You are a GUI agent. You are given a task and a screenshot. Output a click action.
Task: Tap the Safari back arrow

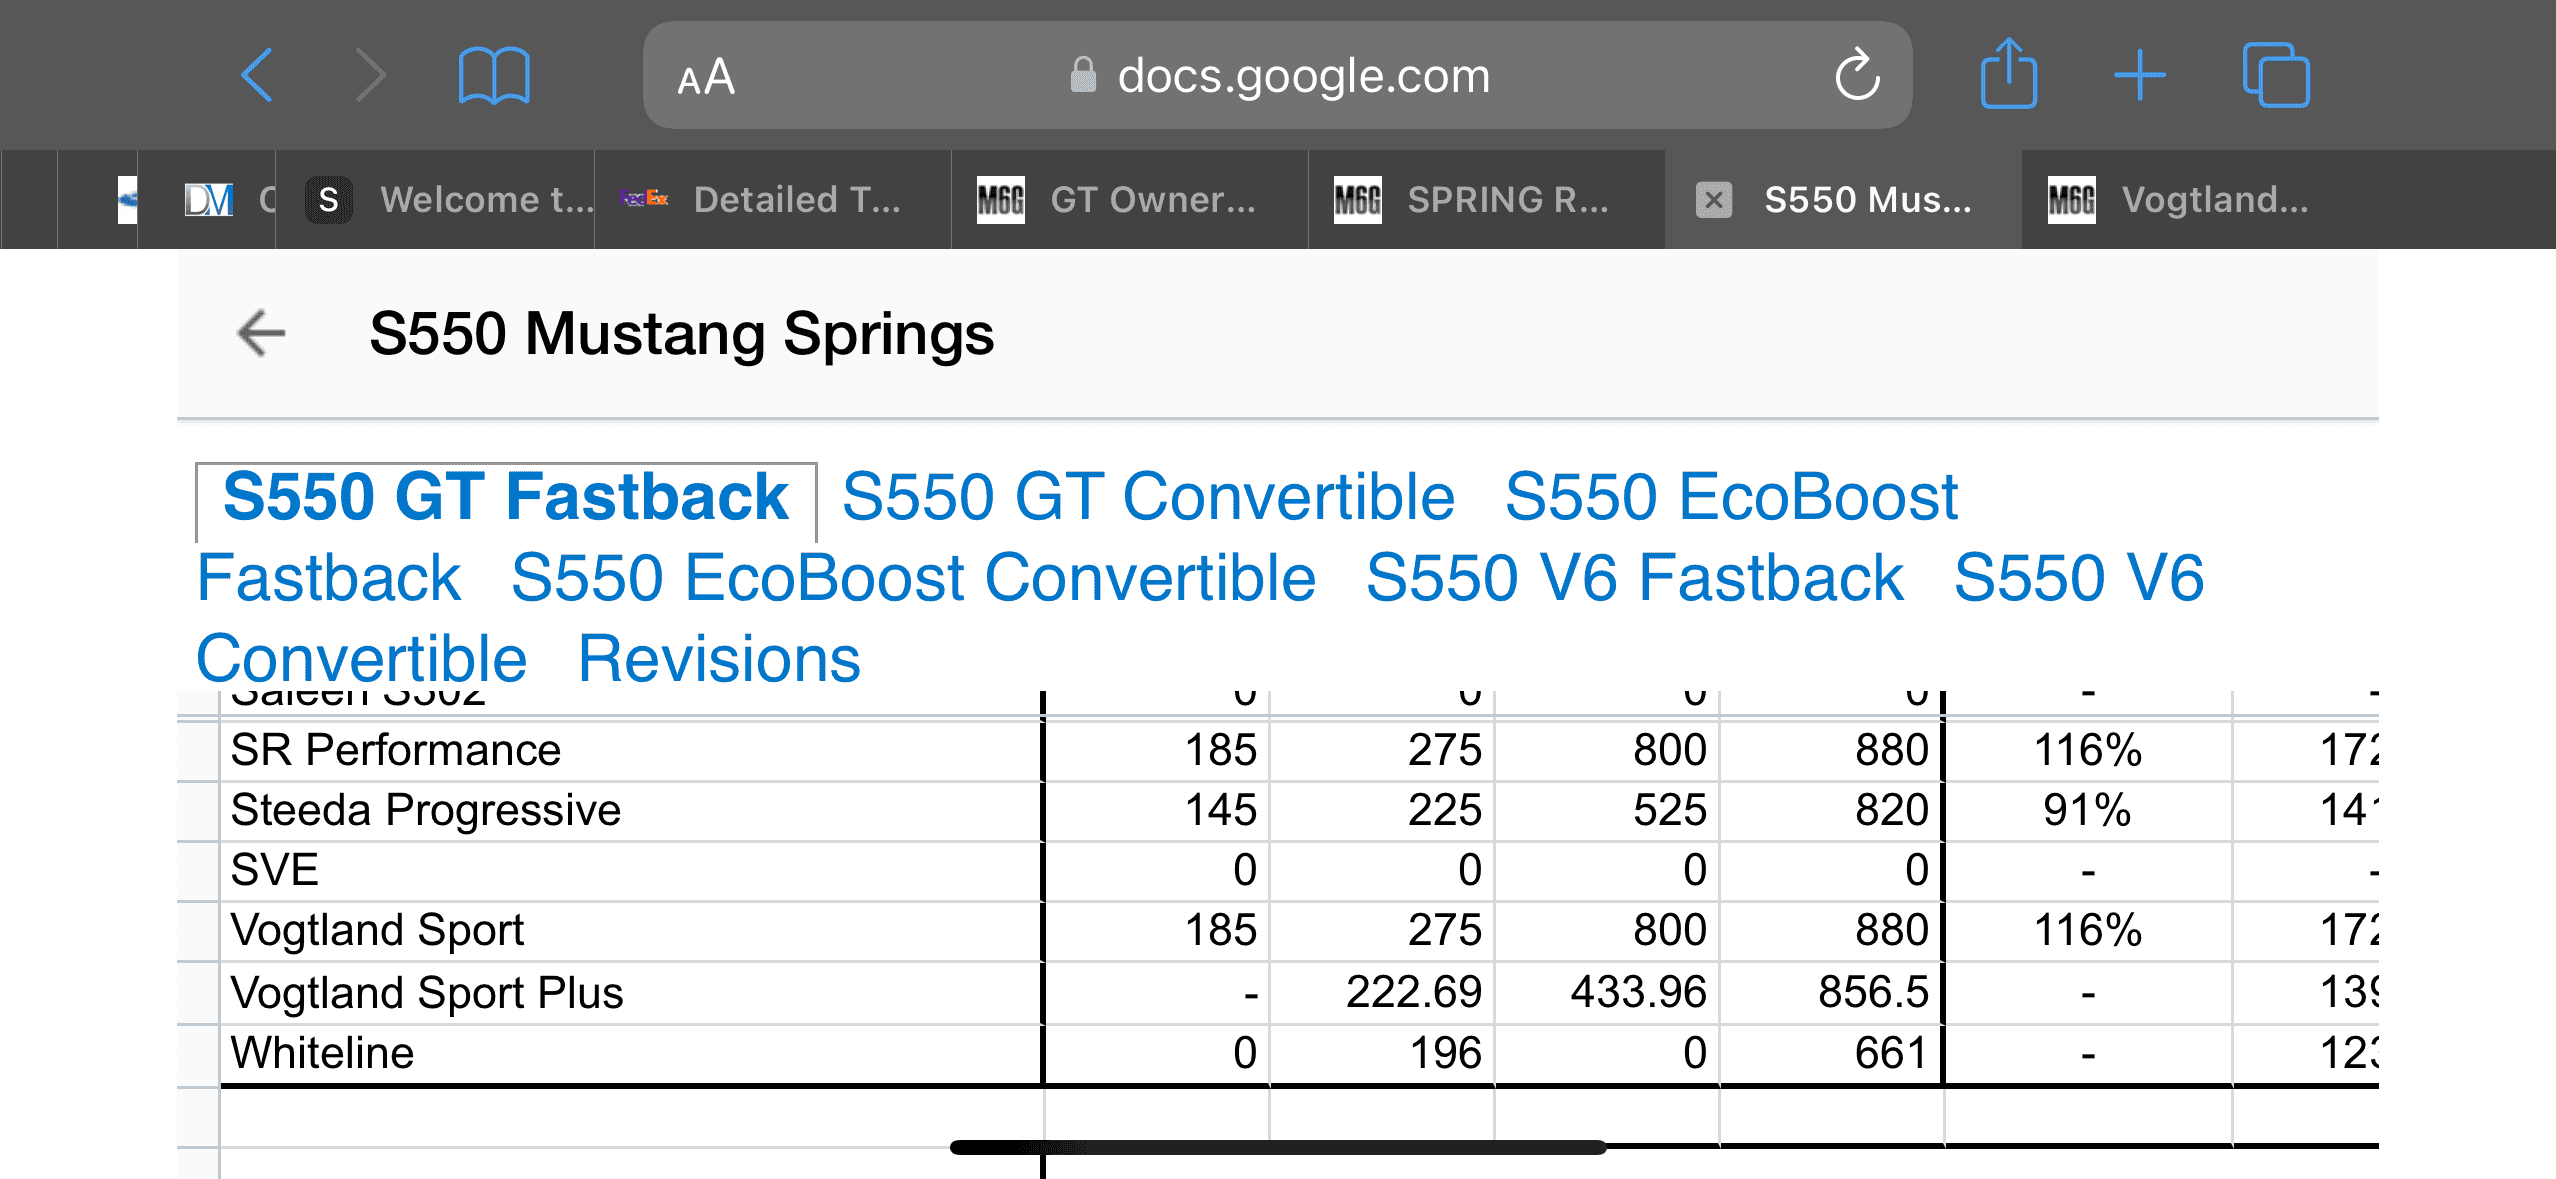pos(257,75)
